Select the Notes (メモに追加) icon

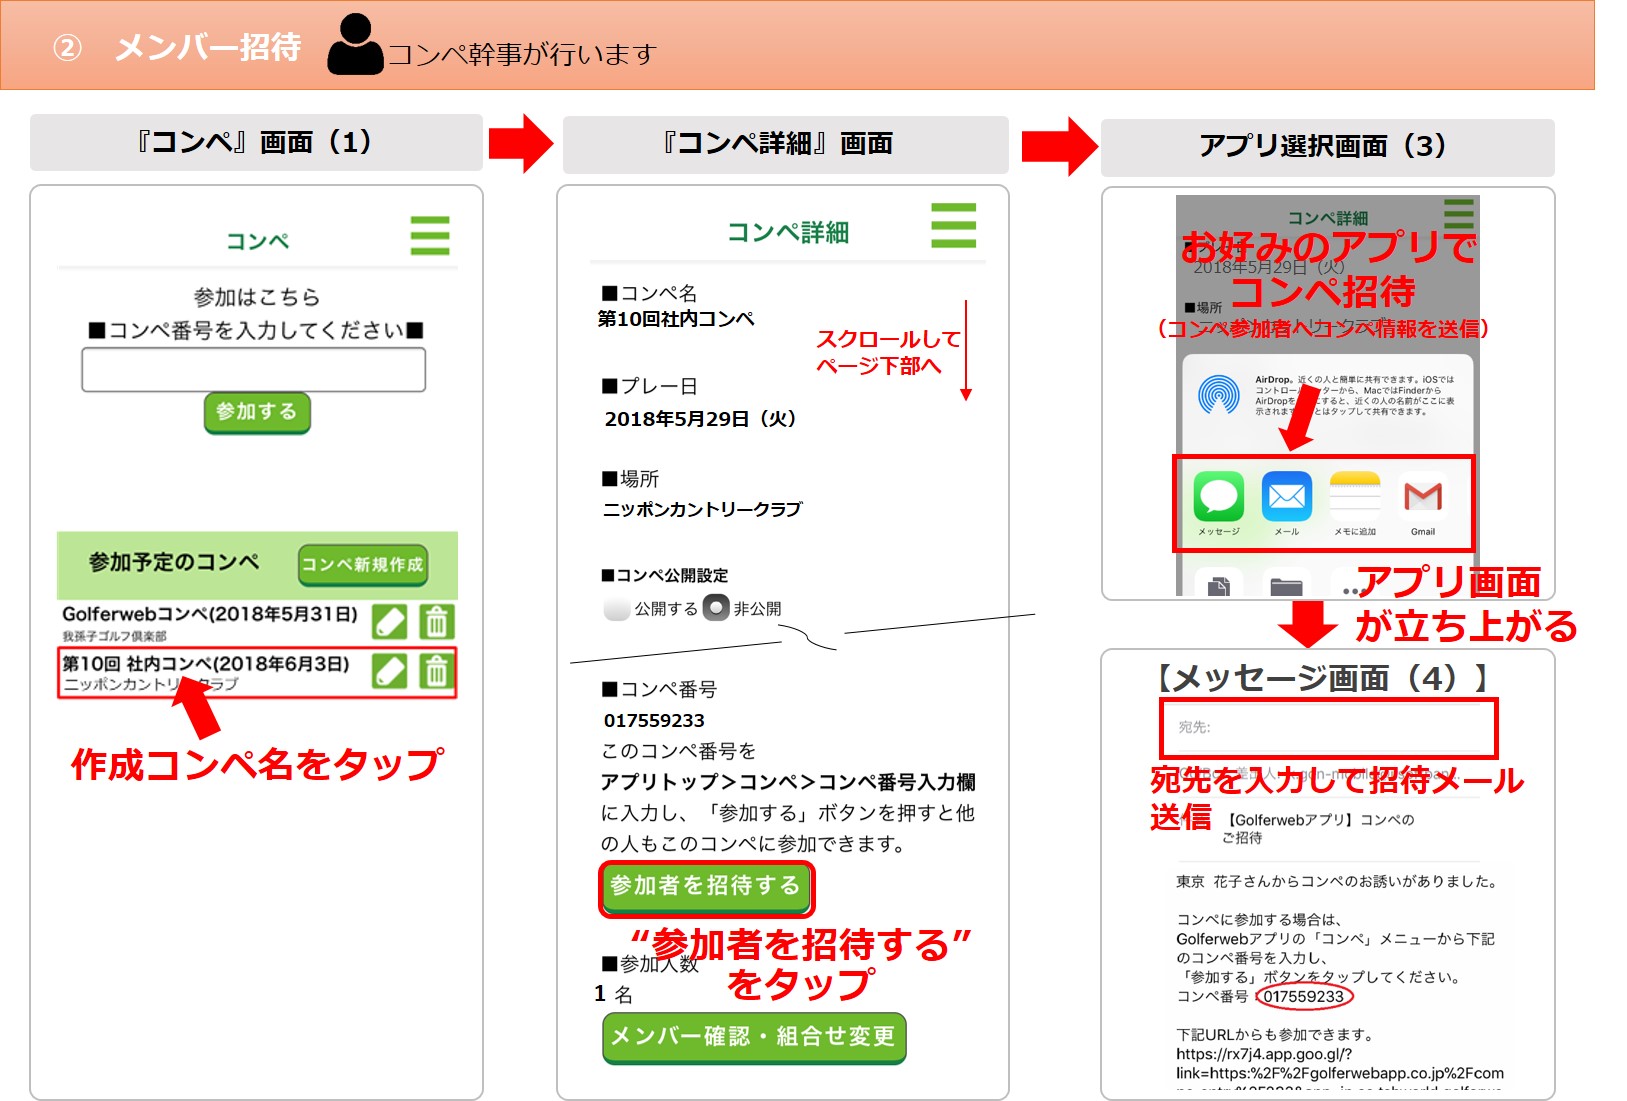(x=1354, y=497)
